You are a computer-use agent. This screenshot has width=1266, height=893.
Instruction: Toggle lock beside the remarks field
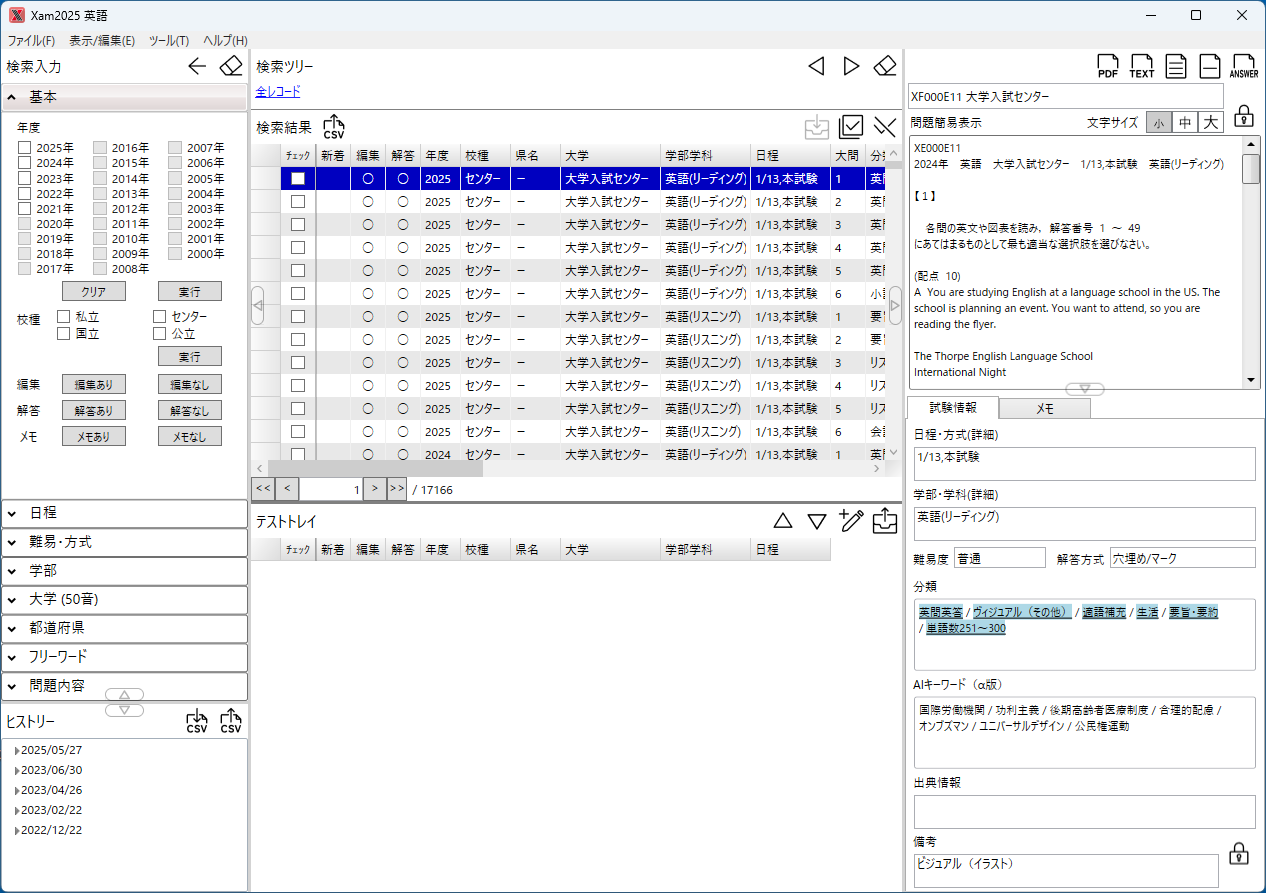pyautogui.click(x=1238, y=854)
